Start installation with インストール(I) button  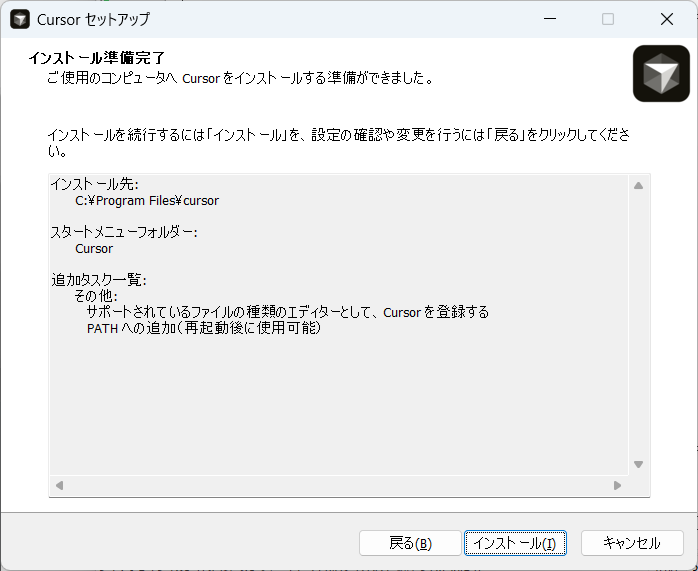coord(515,543)
